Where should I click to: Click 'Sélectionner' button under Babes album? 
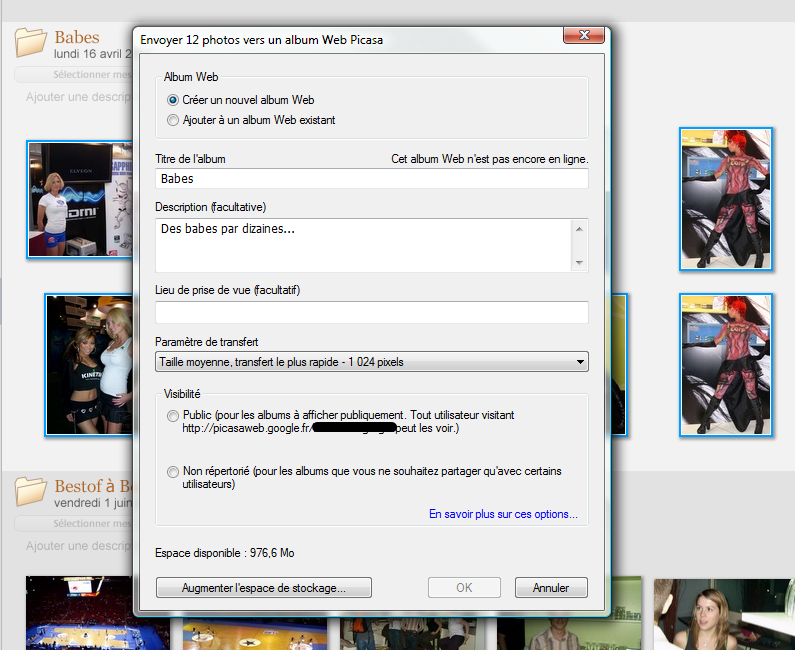pyautogui.click(x=74, y=75)
